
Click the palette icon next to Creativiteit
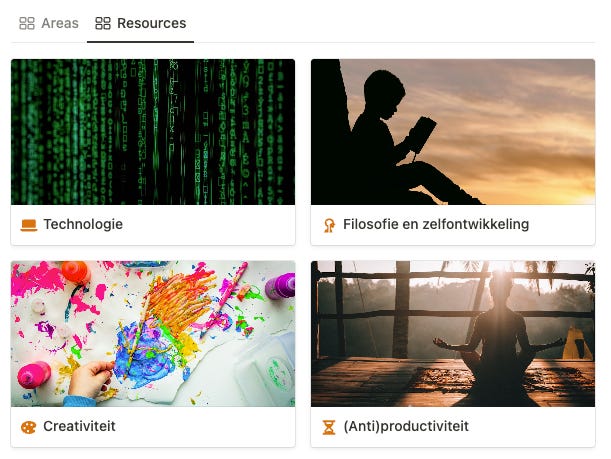28,427
